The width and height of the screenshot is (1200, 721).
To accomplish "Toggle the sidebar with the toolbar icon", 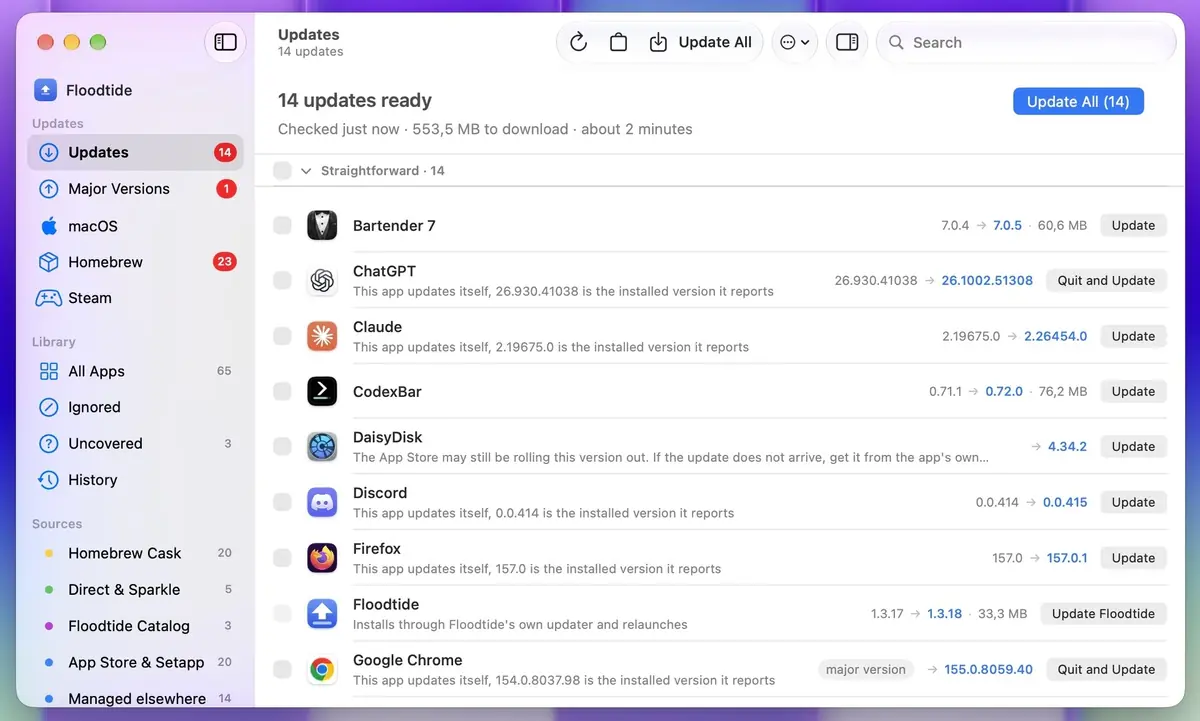I will [x=225, y=42].
